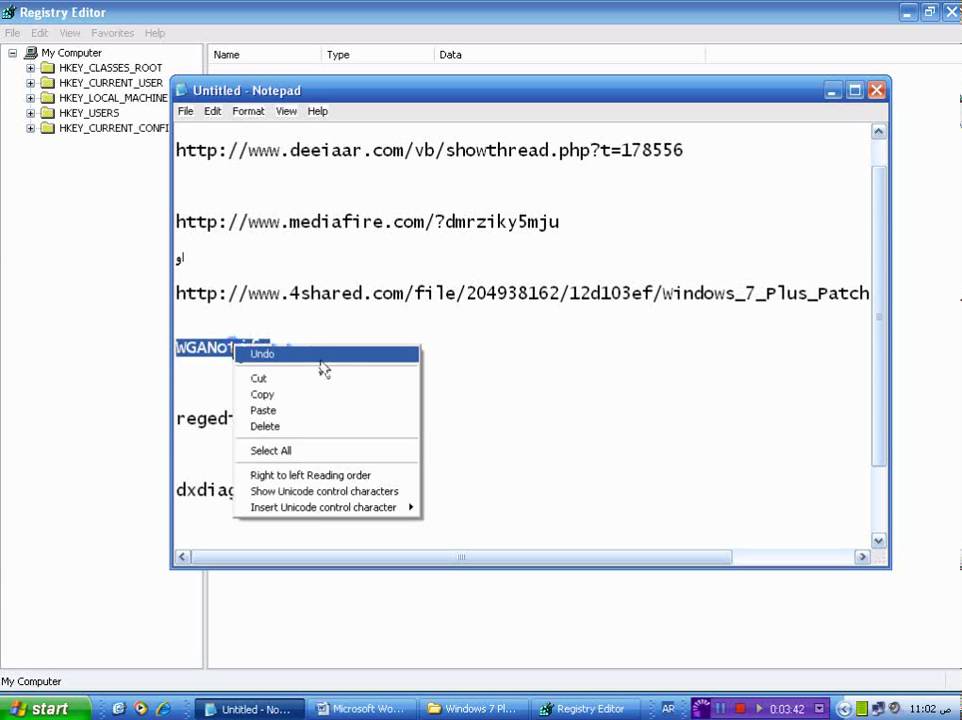
Task: Click Notepad horizontal scrollbar left arrow
Action: pos(183,557)
